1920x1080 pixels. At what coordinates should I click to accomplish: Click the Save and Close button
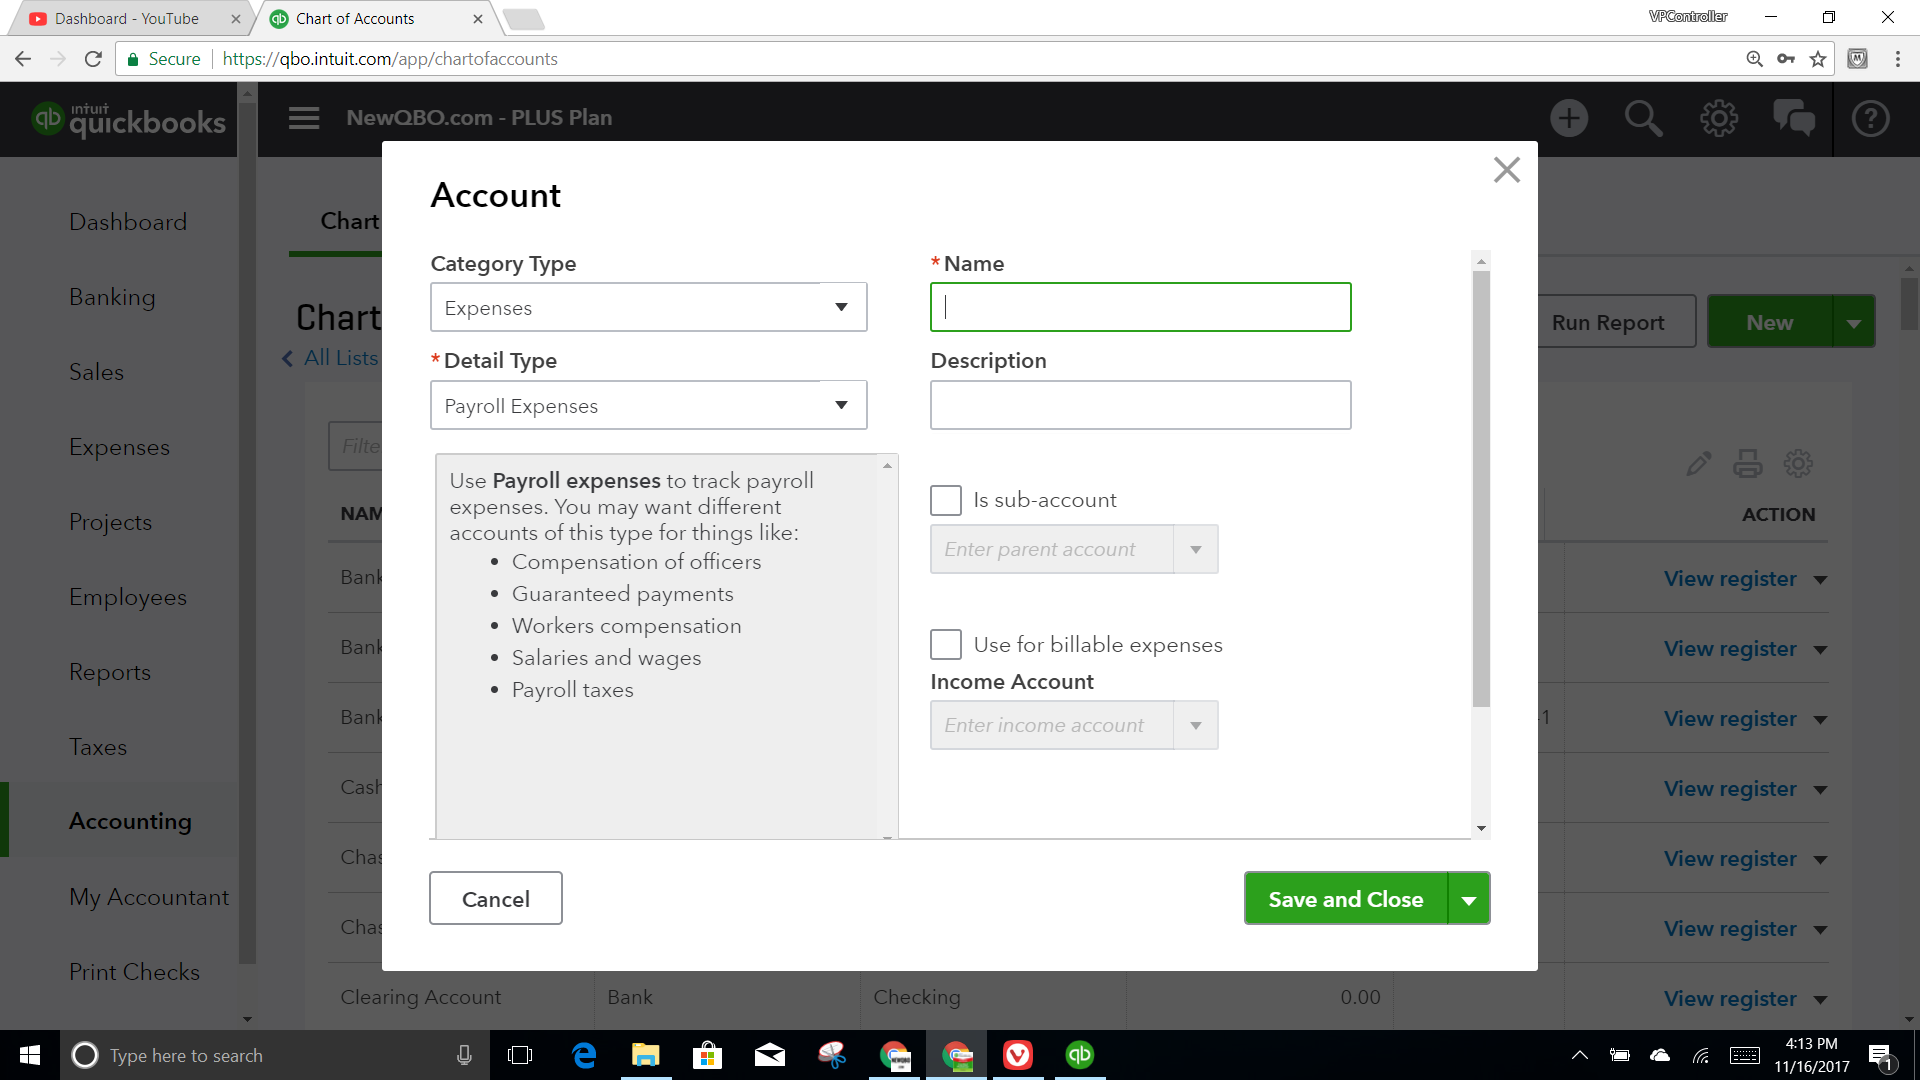(x=1345, y=899)
